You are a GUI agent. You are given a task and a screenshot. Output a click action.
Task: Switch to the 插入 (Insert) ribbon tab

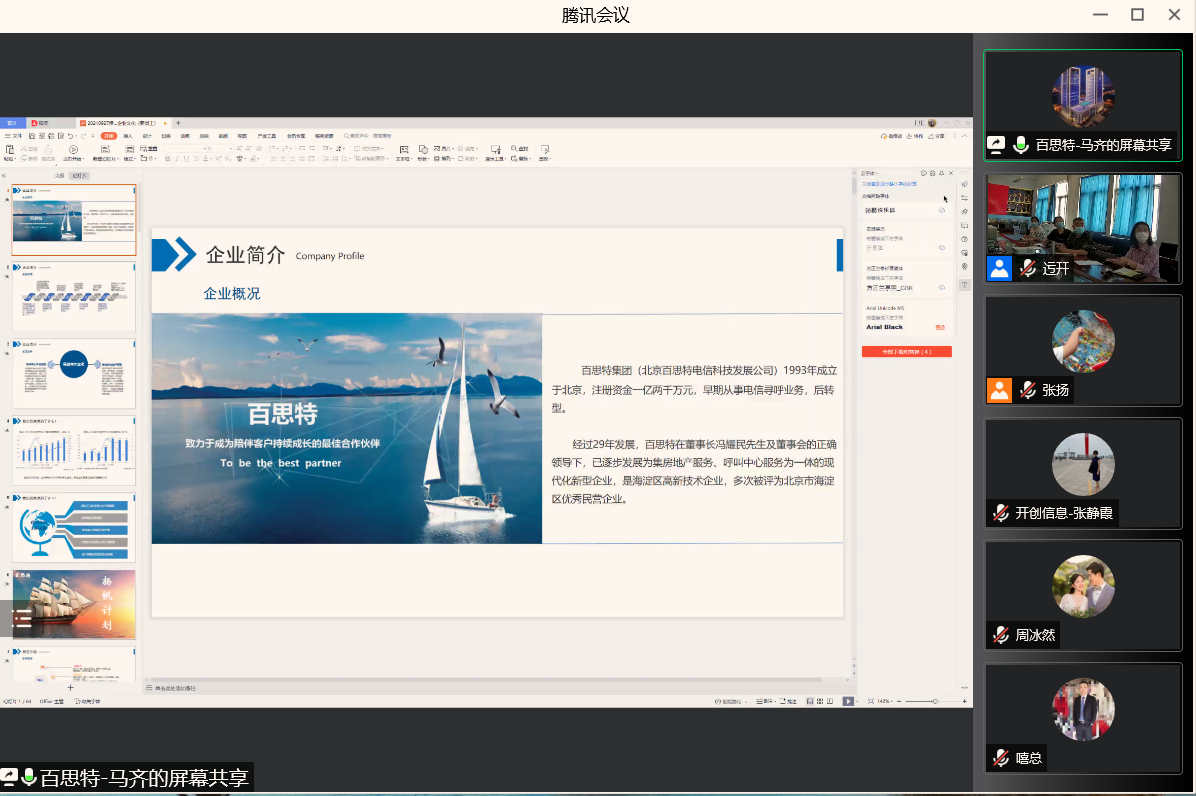click(x=127, y=136)
